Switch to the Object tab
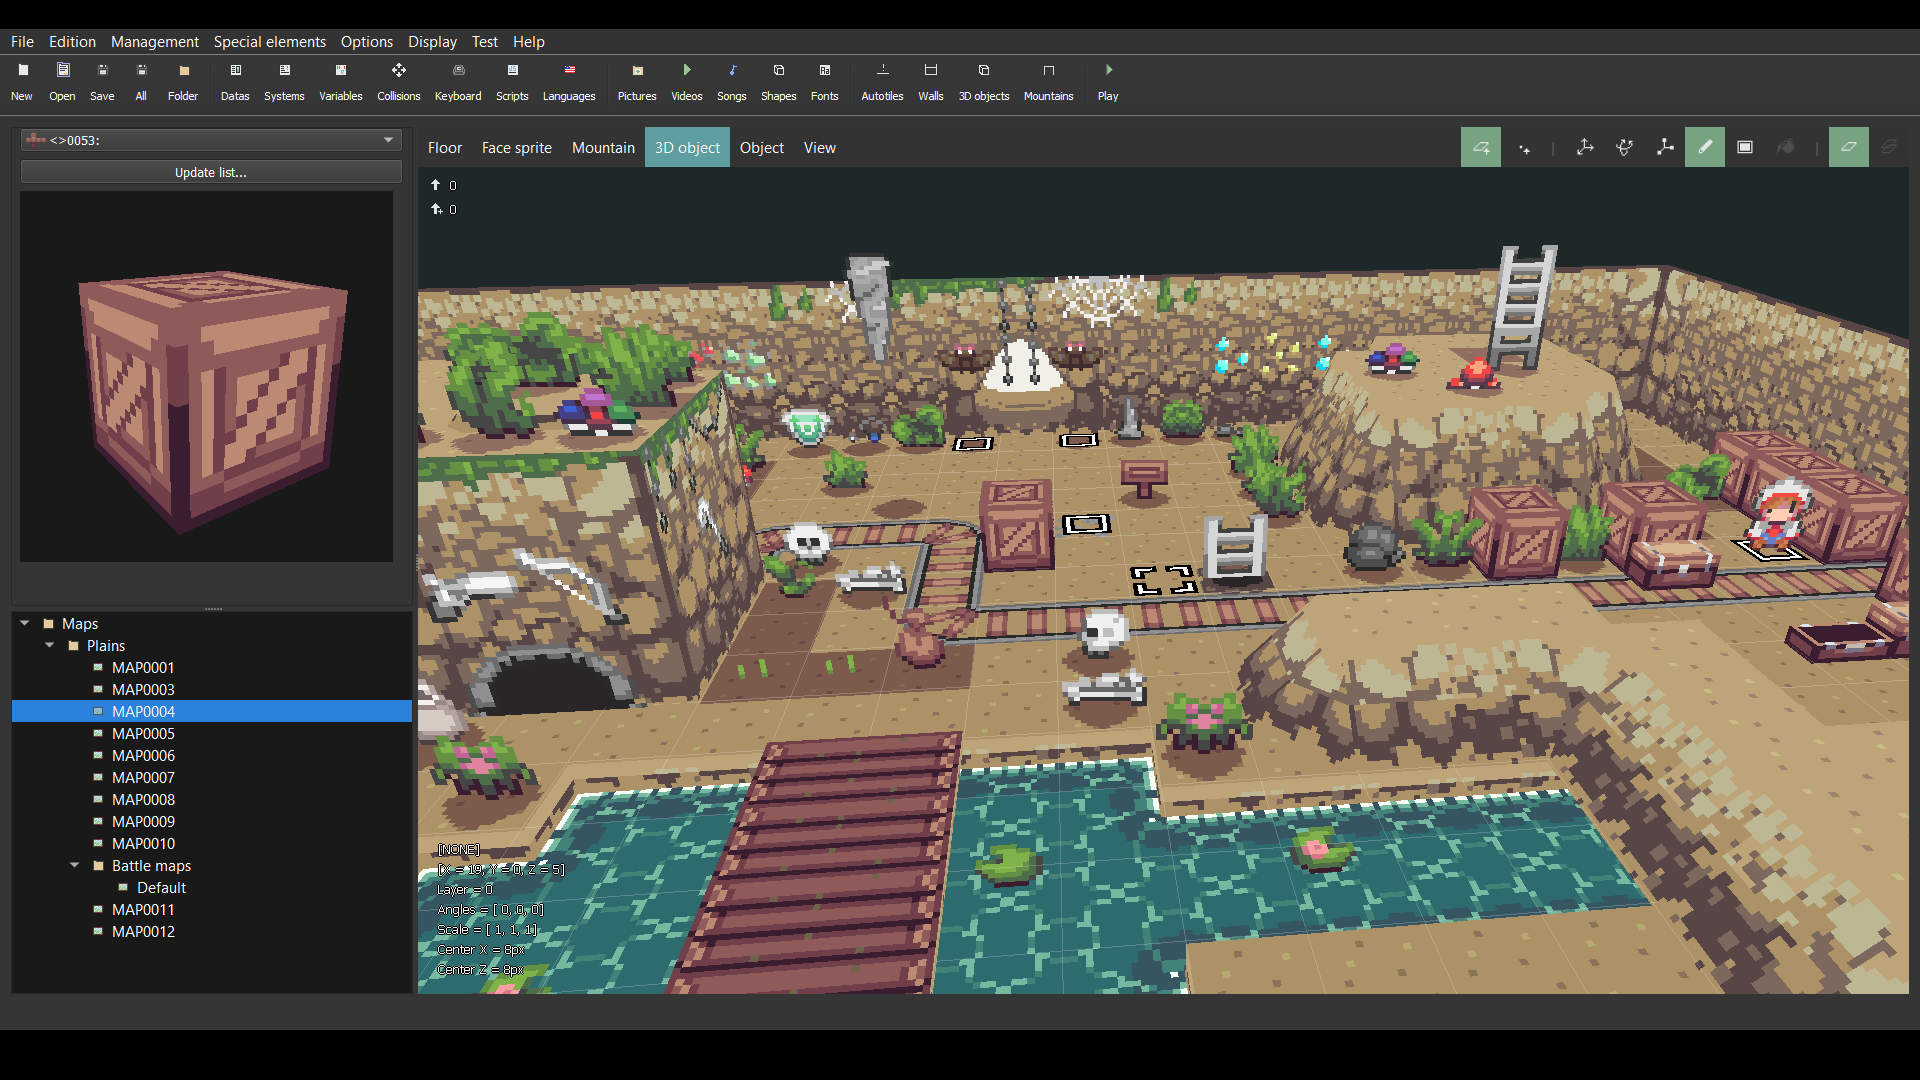This screenshot has height=1080, width=1920. [761, 146]
